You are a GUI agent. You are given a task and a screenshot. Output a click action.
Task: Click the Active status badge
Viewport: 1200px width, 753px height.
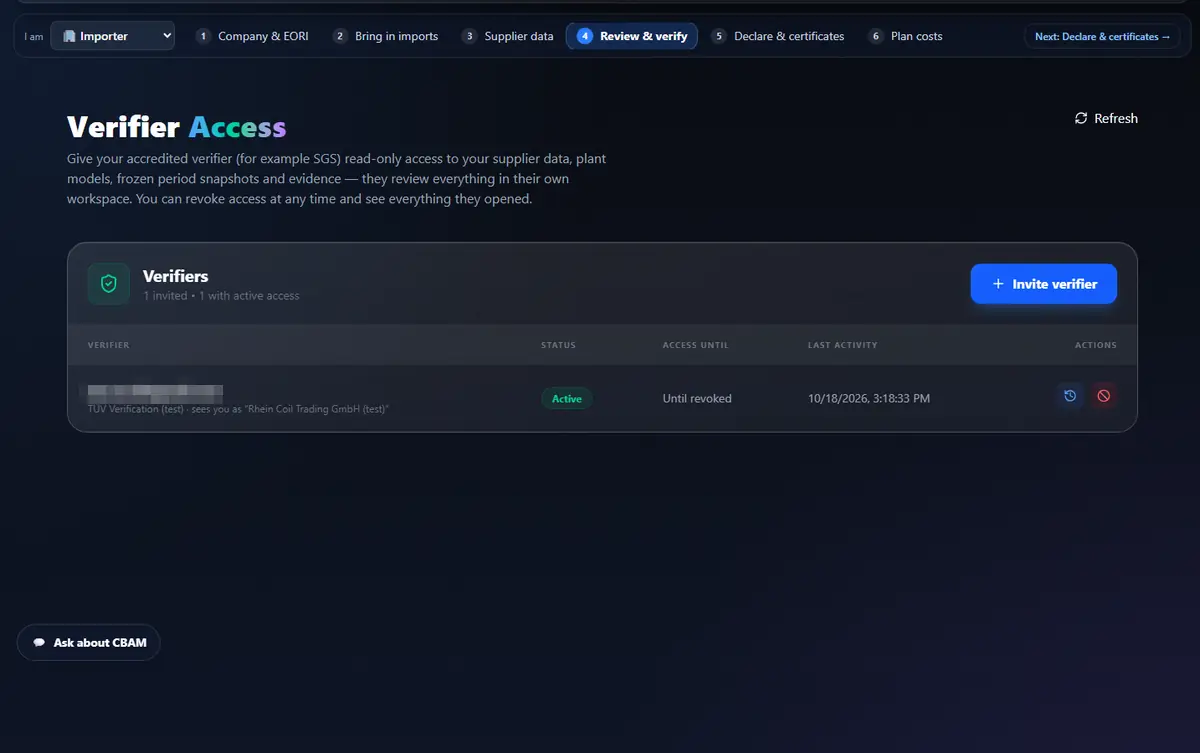coord(567,398)
